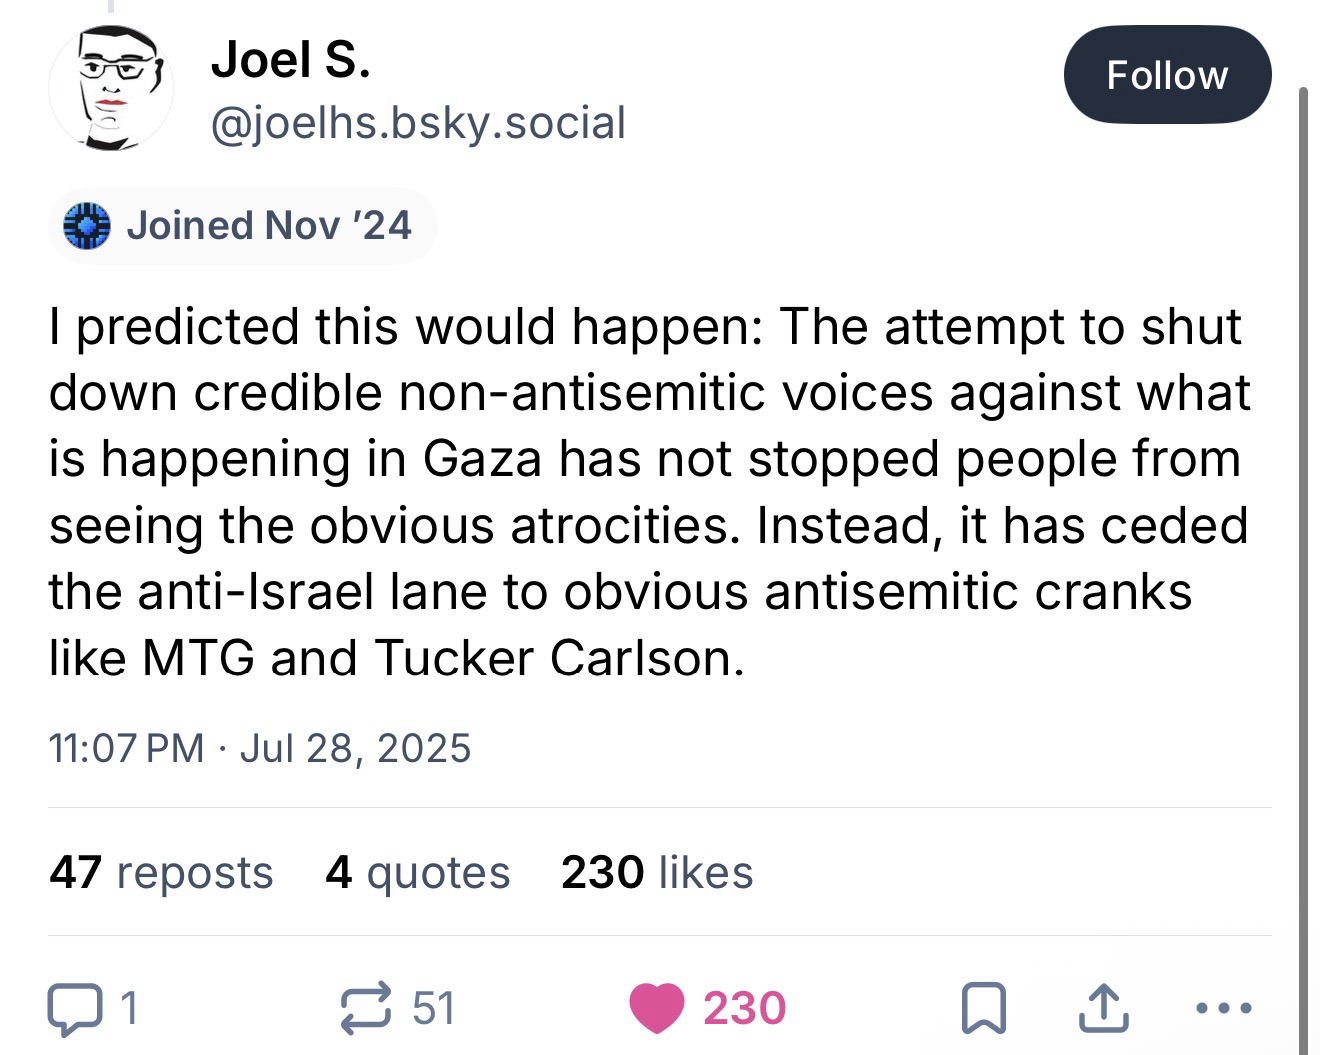This screenshot has height=1055, width=1320.
Task: Click the blue badge icon beside Joined Nov '24
Action: pos(86,225)
